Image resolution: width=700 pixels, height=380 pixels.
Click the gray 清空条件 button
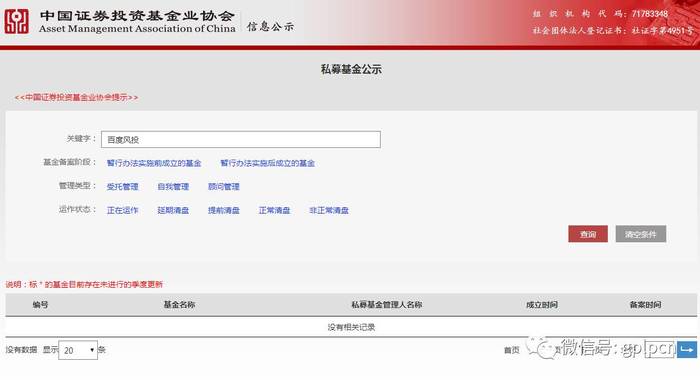click(641, 234)
